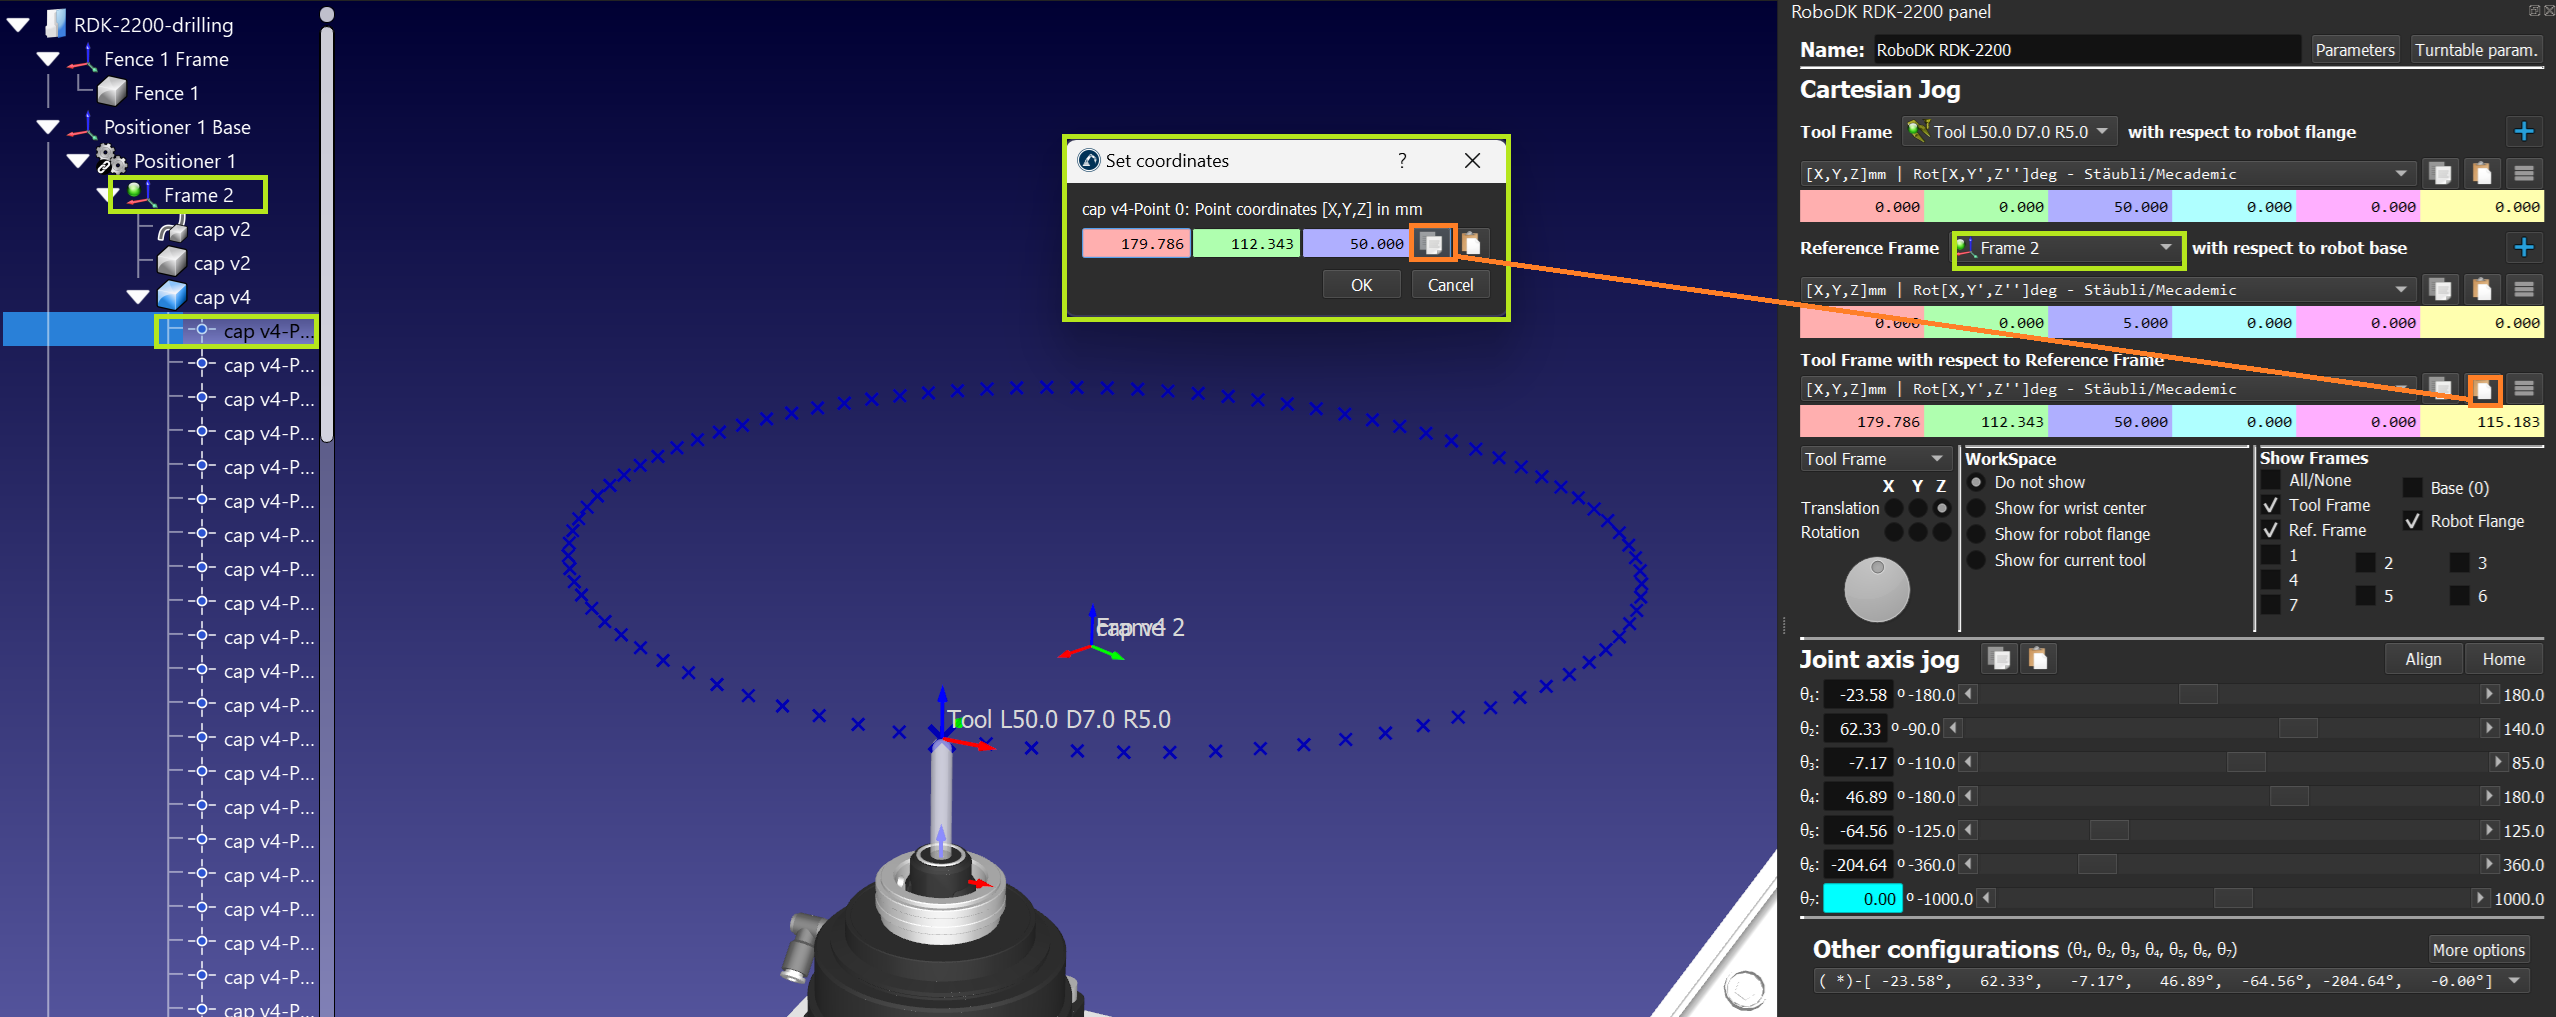Click the Tool Frame Z value 50.000 field

(2110, 207)
